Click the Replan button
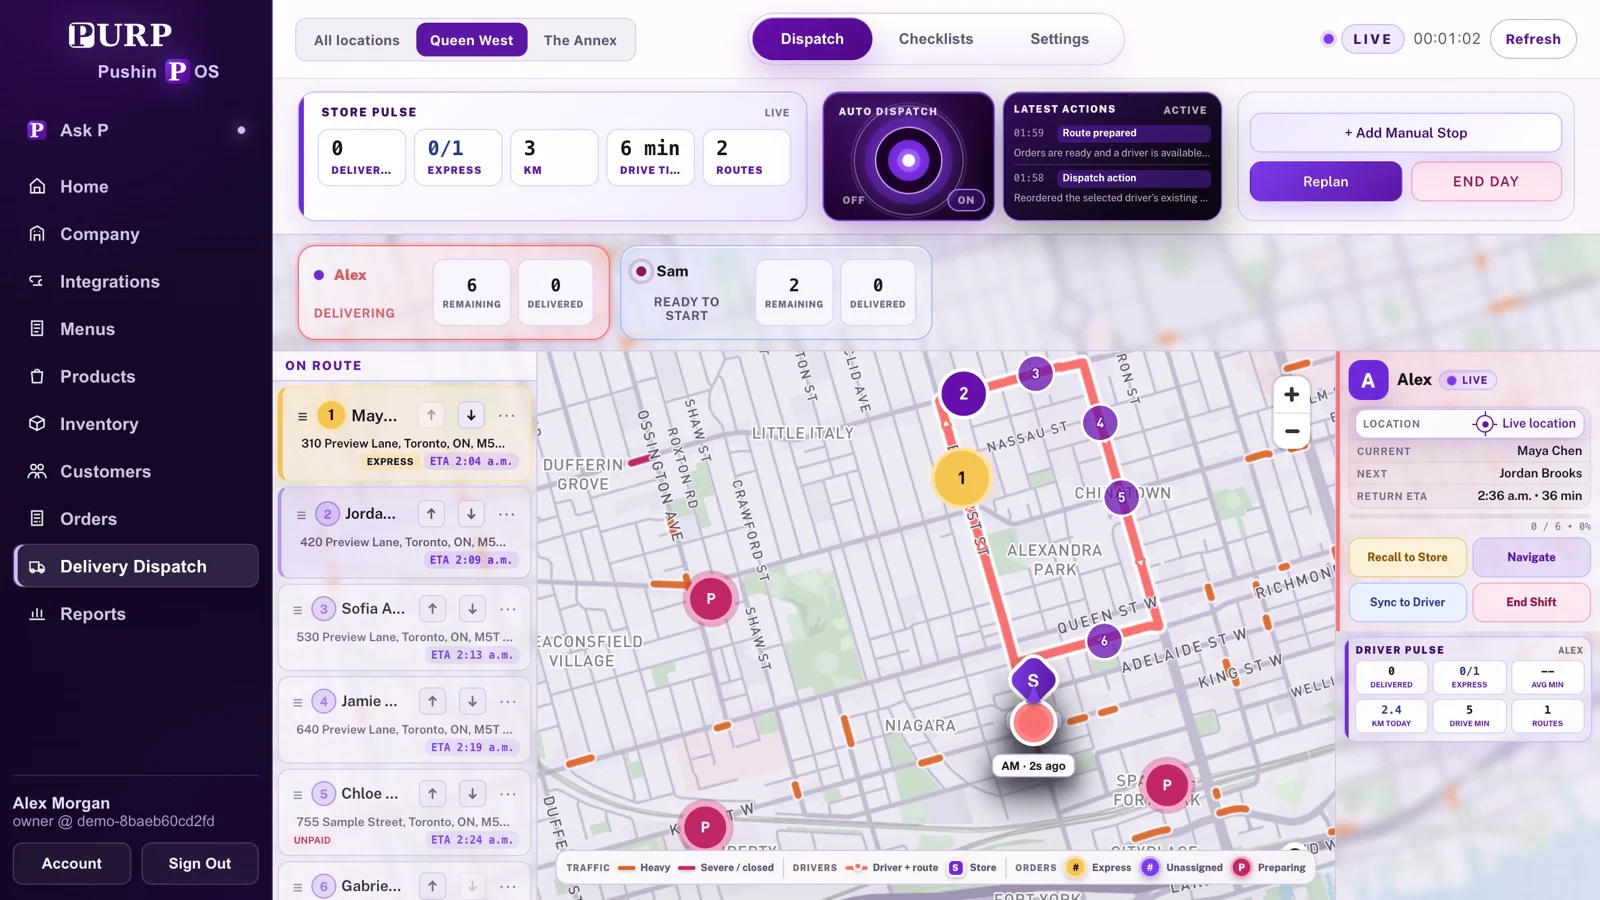The height and width of the screenshot is (900, 1600). (1325, 181)
